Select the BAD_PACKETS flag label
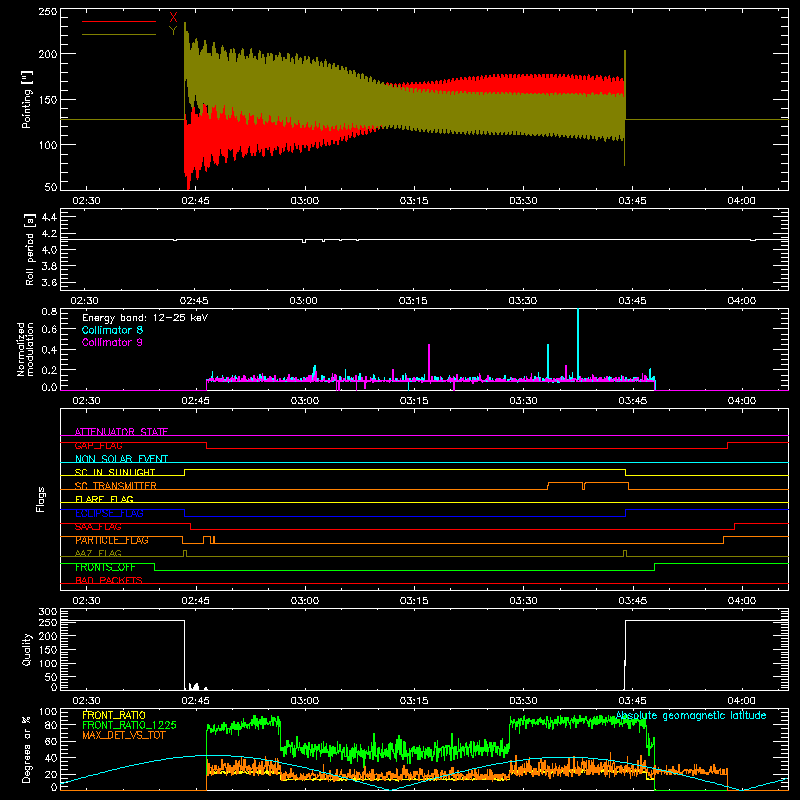The width and height of the screenshot is (800, 800). 109,580
